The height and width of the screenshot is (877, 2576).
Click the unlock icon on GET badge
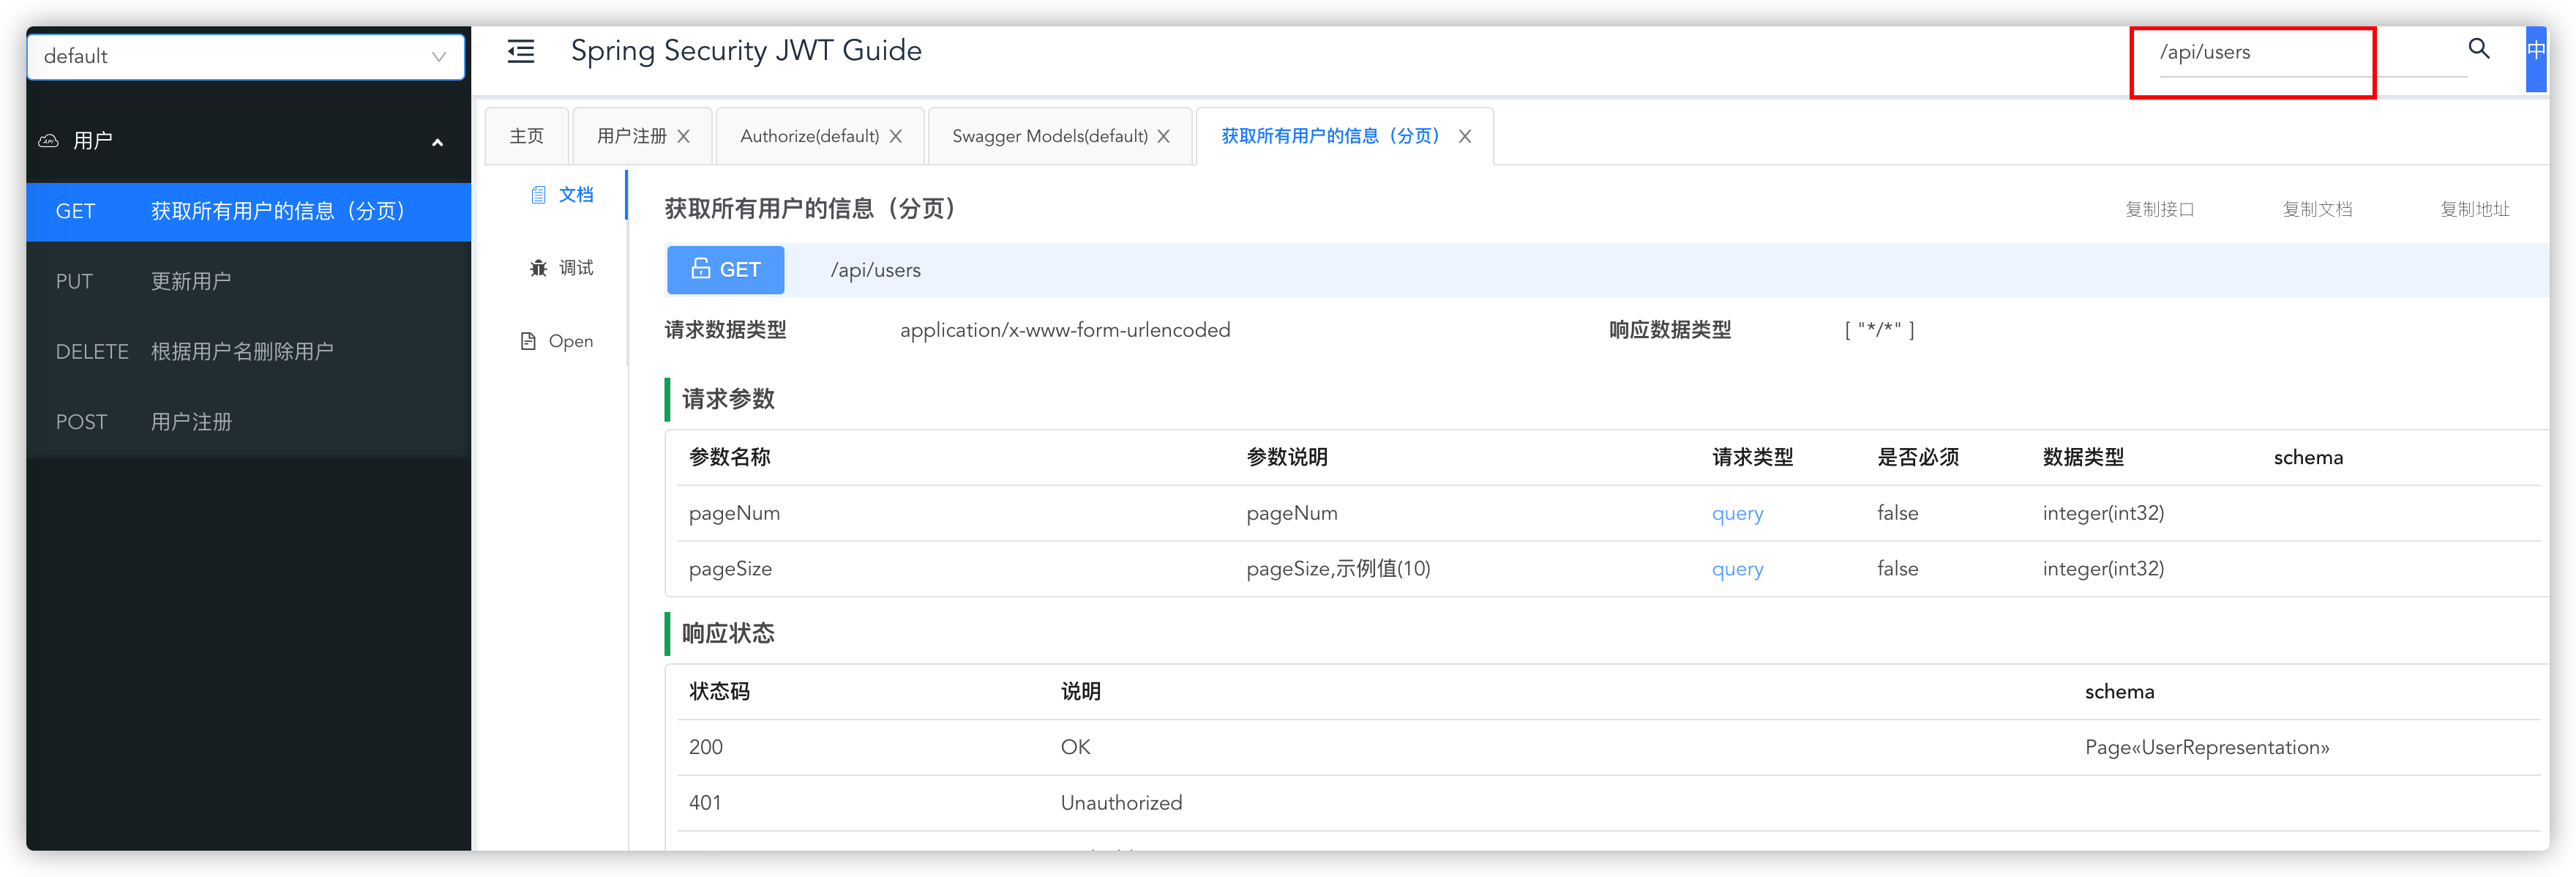[701, 269]
